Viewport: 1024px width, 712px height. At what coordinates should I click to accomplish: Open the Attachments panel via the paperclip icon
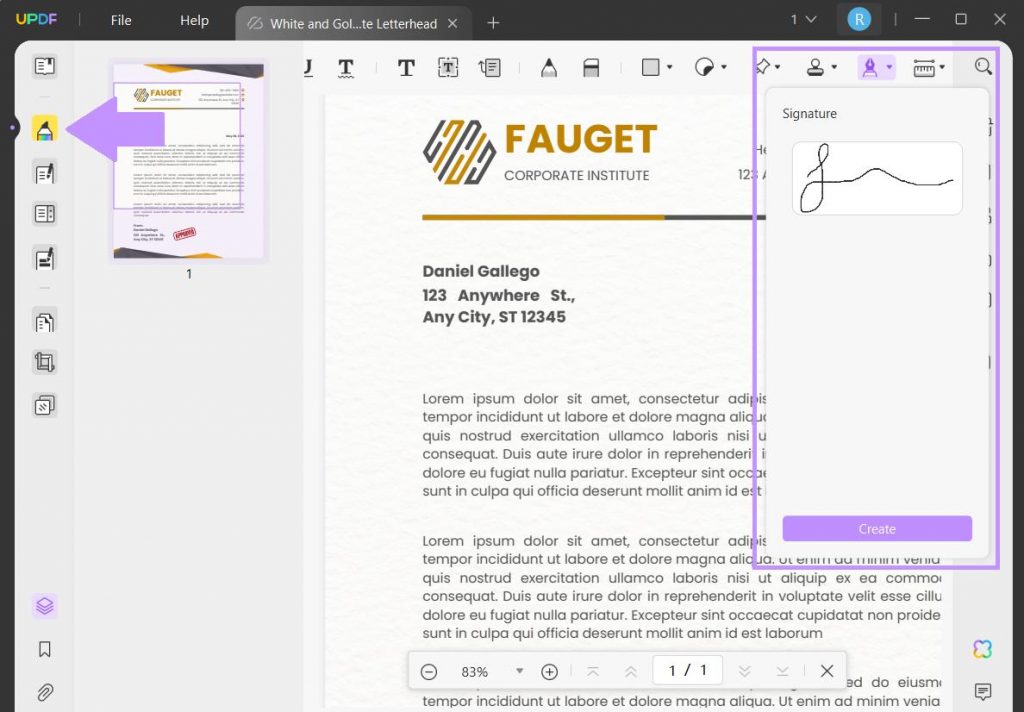(x=44, y=692)
